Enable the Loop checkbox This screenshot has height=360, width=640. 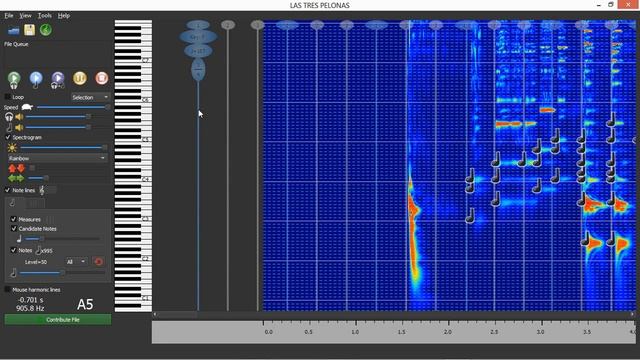point(7,97)
